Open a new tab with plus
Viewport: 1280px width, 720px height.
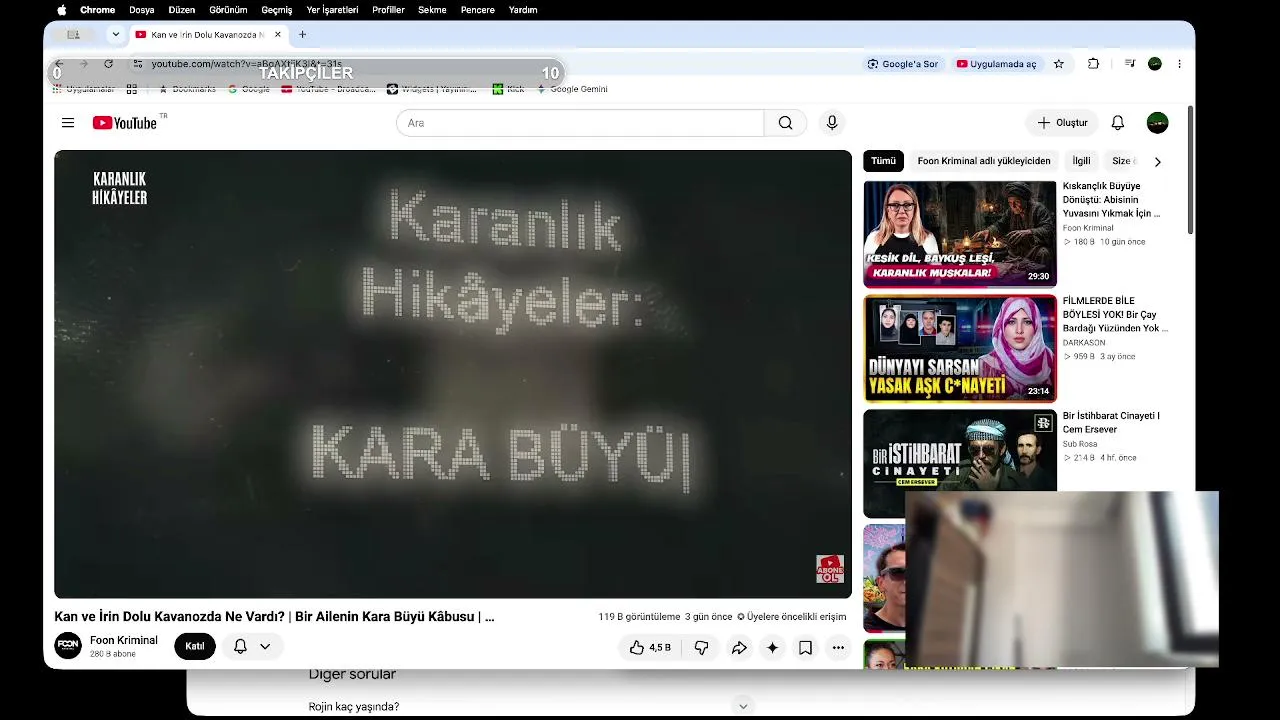tap(302, 35)
